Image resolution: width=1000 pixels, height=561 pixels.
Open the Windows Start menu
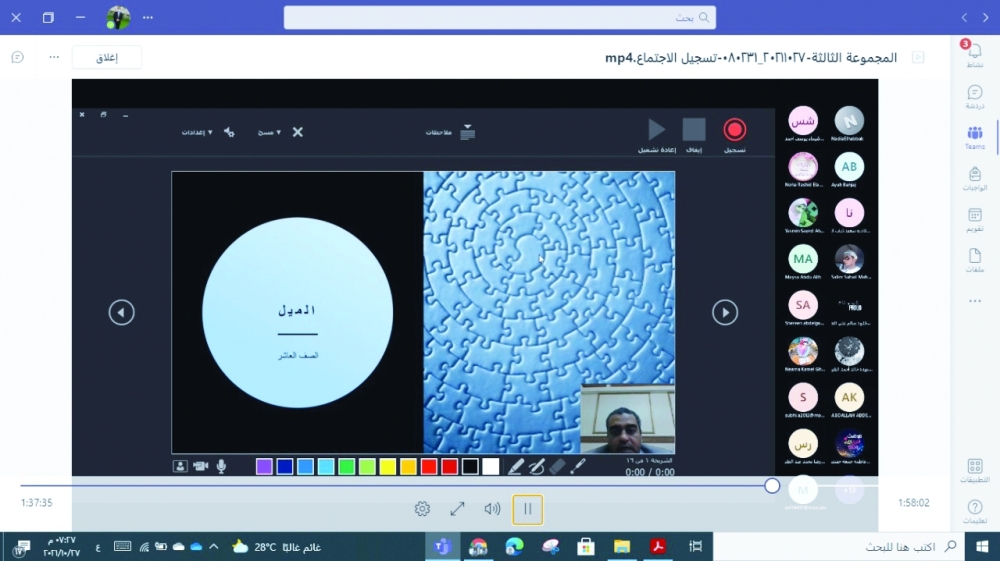(x=982, y=546)
